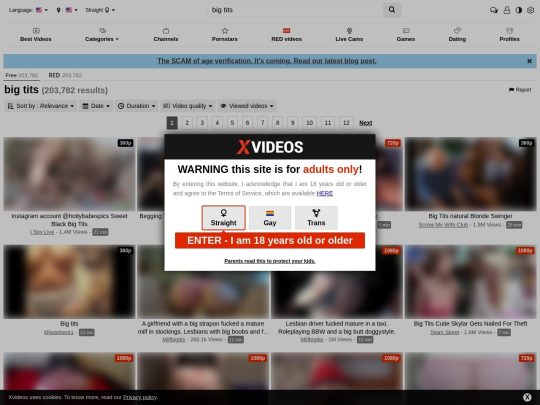Viewport: 540px width, 405px height.
Task: Switch to the RED results tab
Action: tap(65, 75)
